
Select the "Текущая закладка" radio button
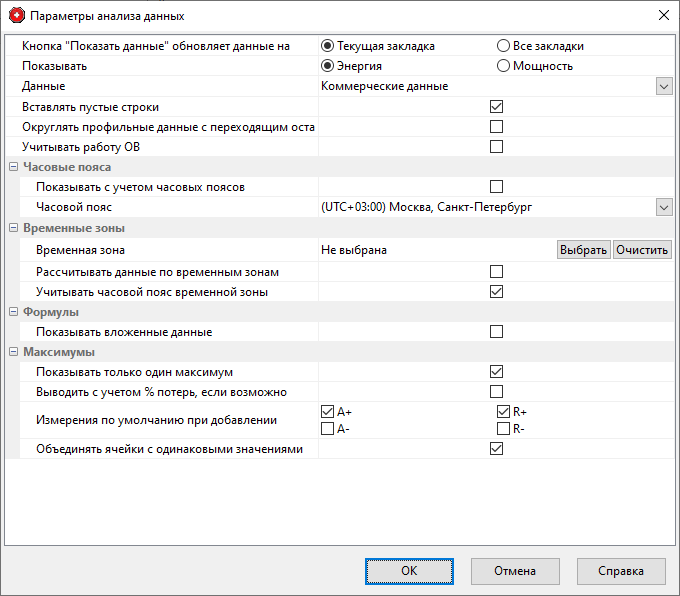(x=327, y=46)
